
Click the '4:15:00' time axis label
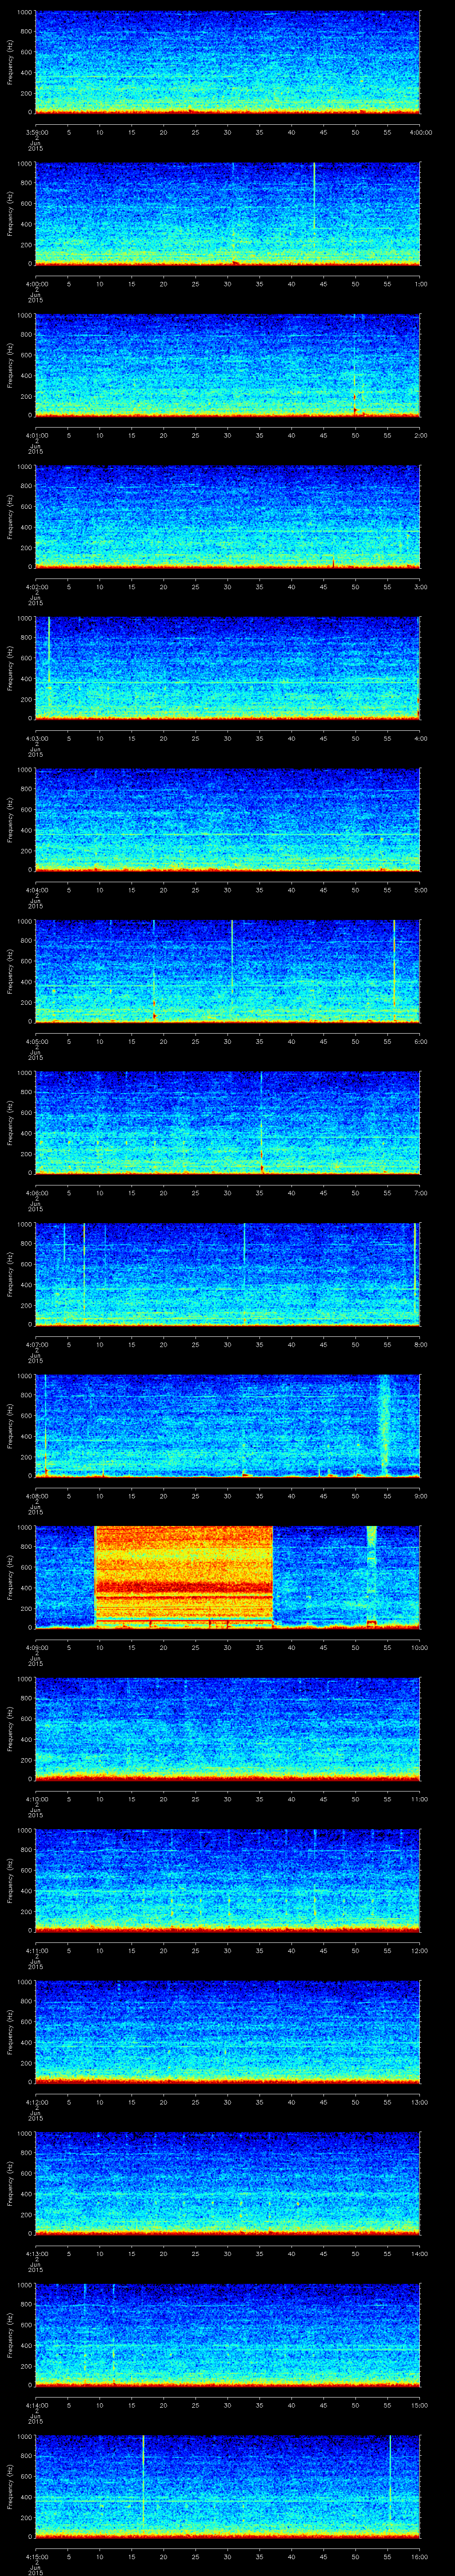coord(36,2556)
